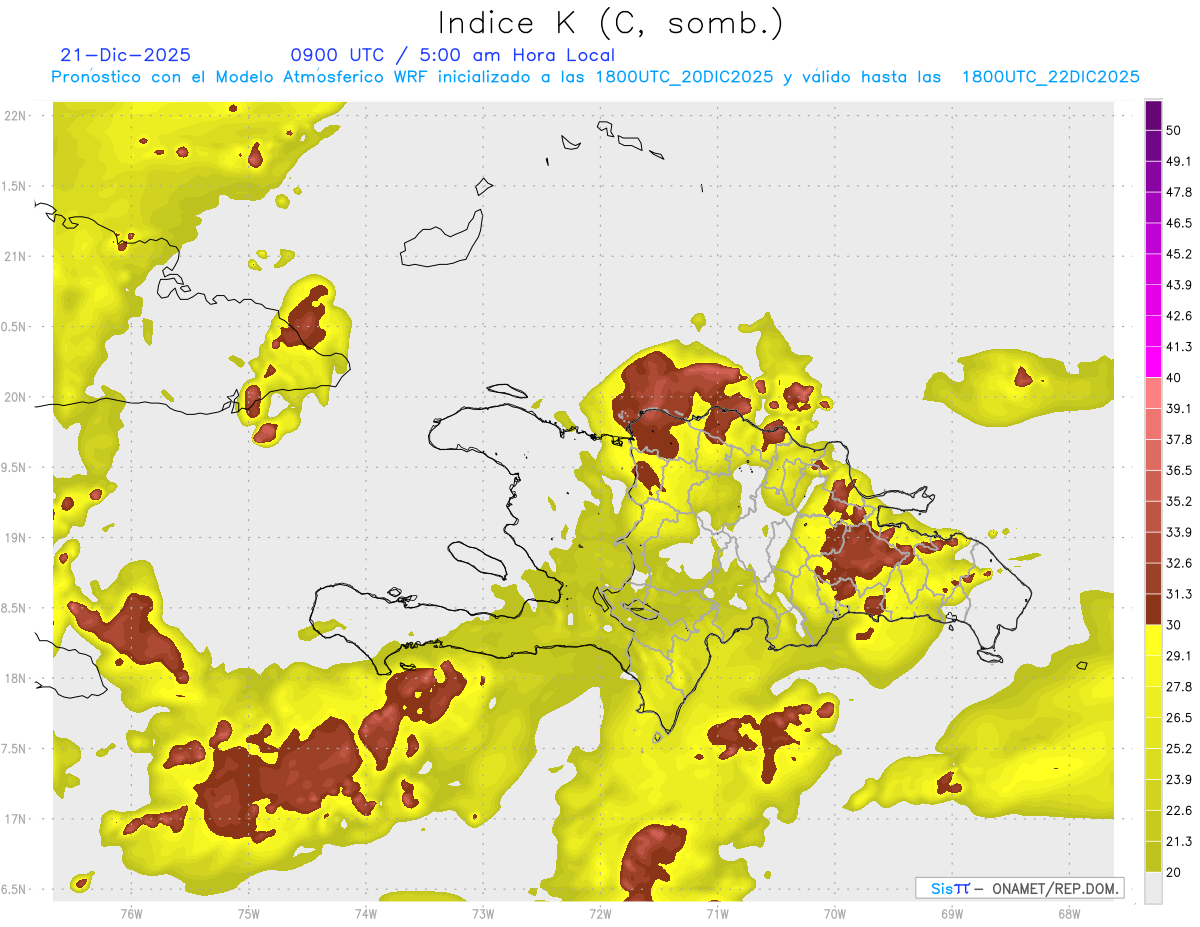The width and height of the screenshot is (1200, 927).
Task: Select the colorbar value 37.8
Action: (1179, 439)
